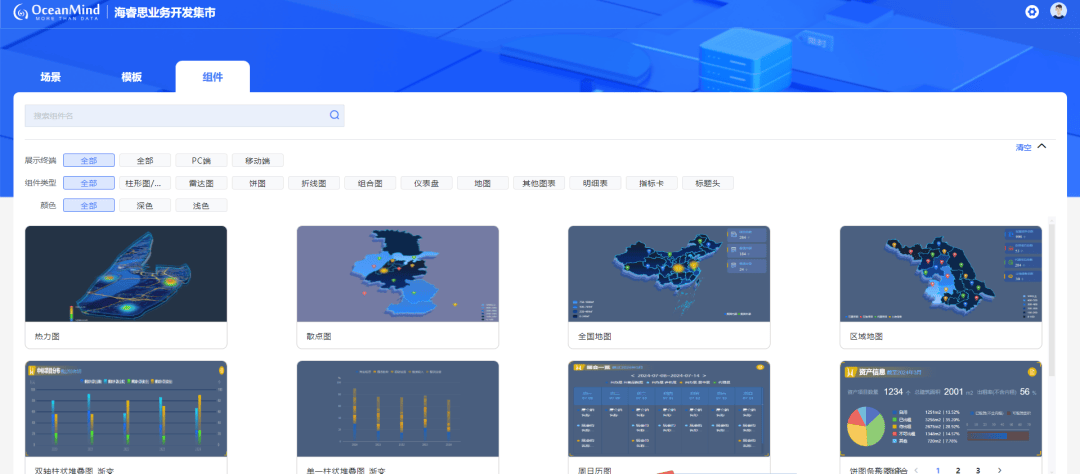Open the 散点图 component thumbnail
The width and height of the screenshot is (1080, 474).
[x=397, y=274]
